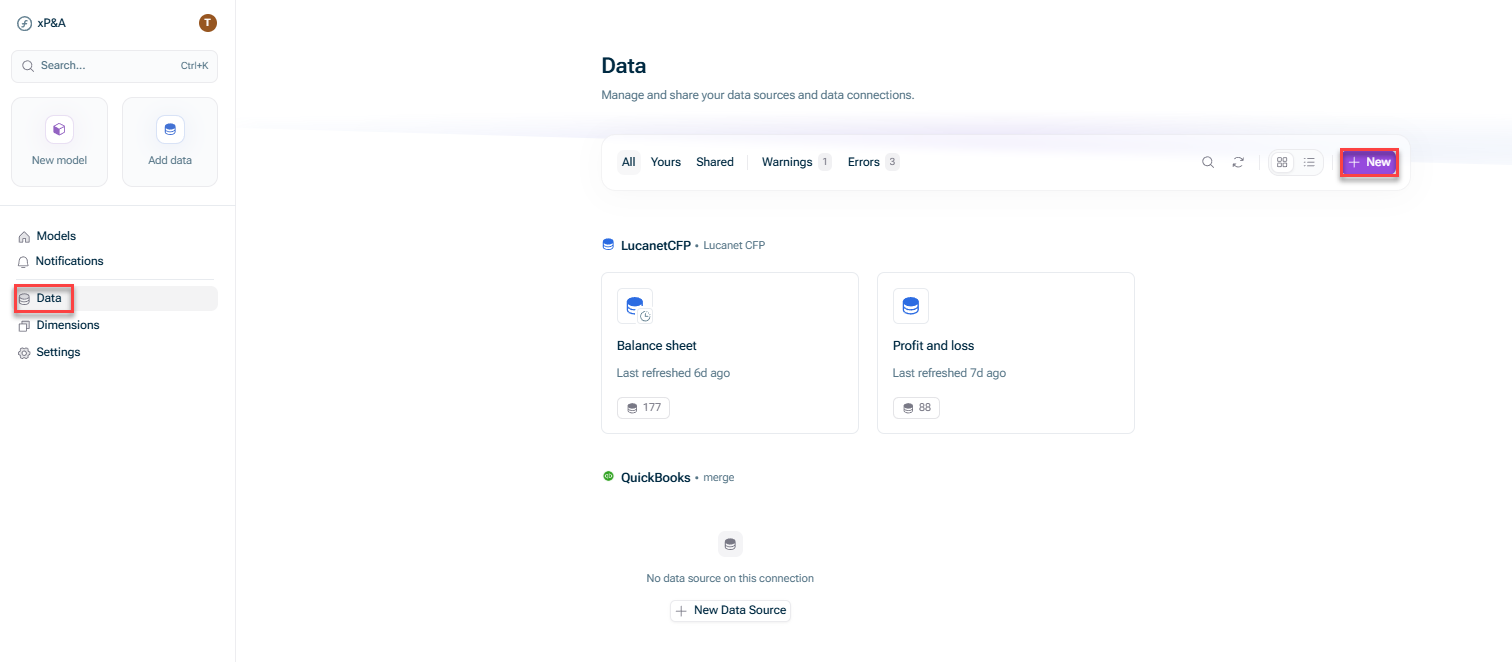
Task: Open the user avatar T menu
Action: click(x=207, y=23)
